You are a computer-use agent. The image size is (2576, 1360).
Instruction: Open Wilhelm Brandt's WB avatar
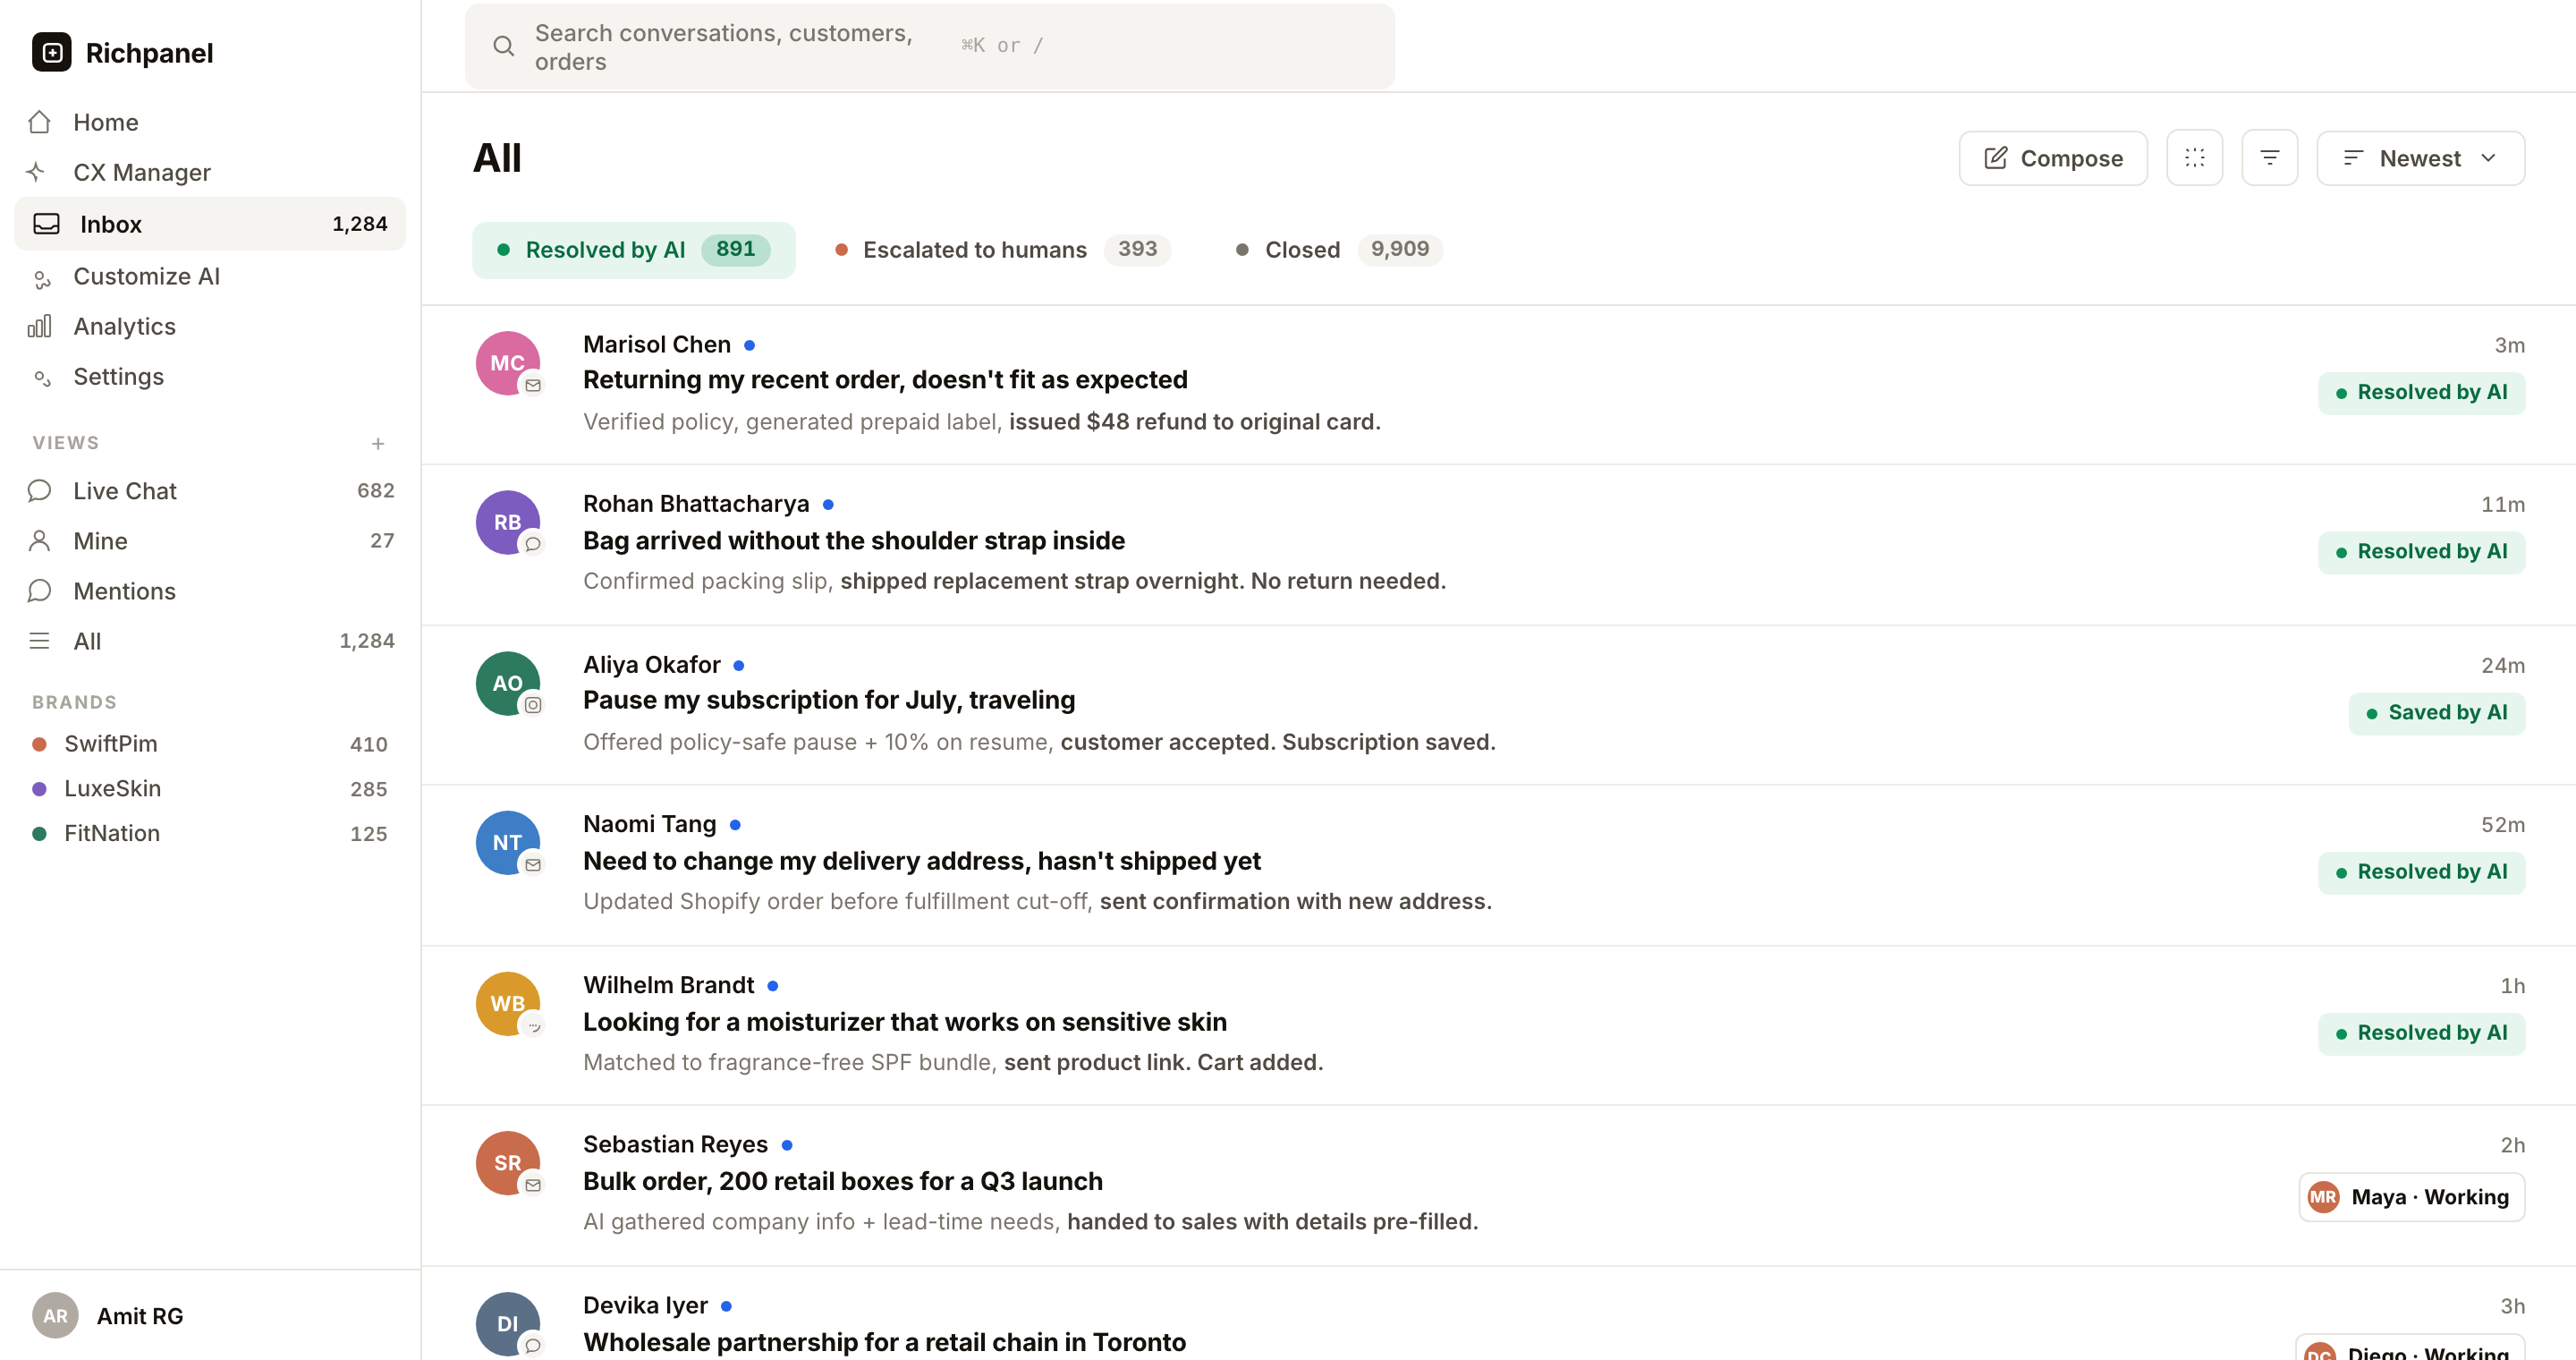click(508, 1003)
